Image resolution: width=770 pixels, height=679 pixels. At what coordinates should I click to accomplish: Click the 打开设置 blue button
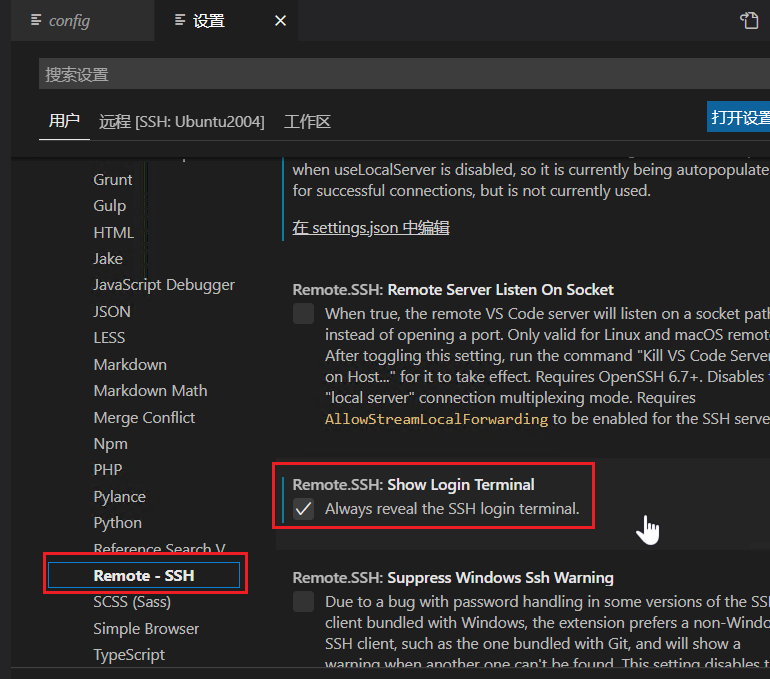(738, 117)
